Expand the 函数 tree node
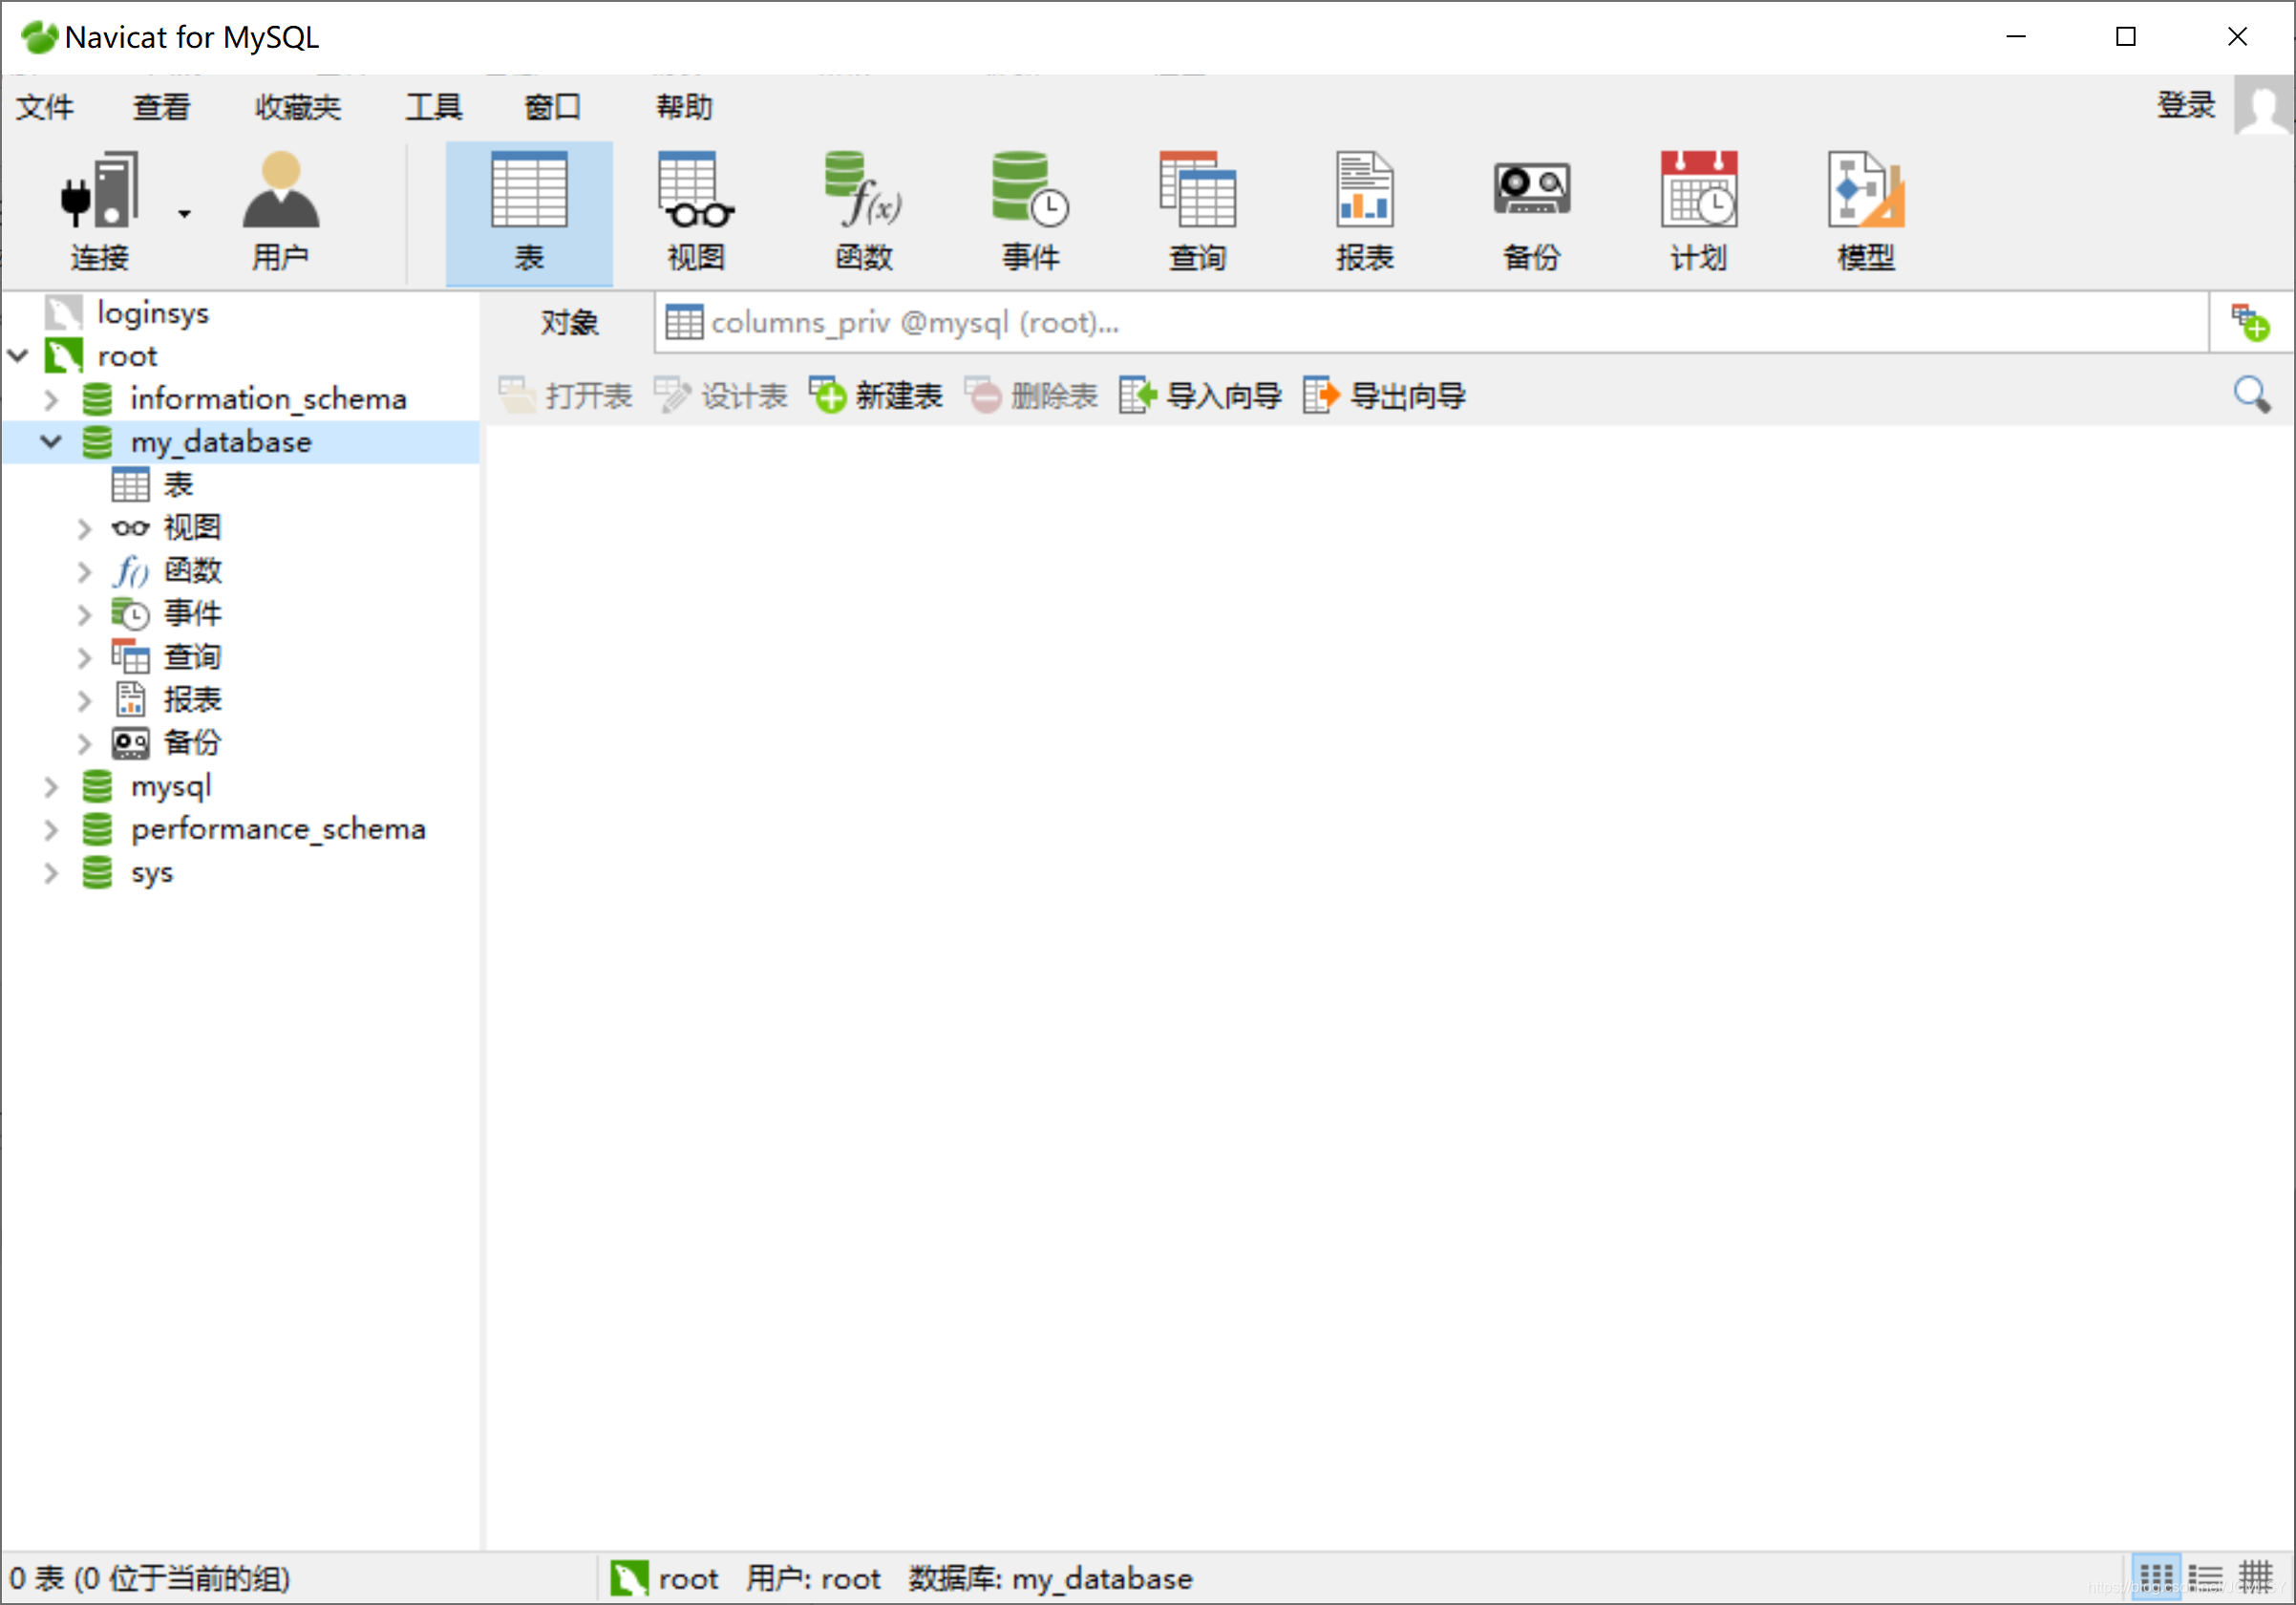Viewport: 2296px width, 1605px height. (x=85, y=571)
